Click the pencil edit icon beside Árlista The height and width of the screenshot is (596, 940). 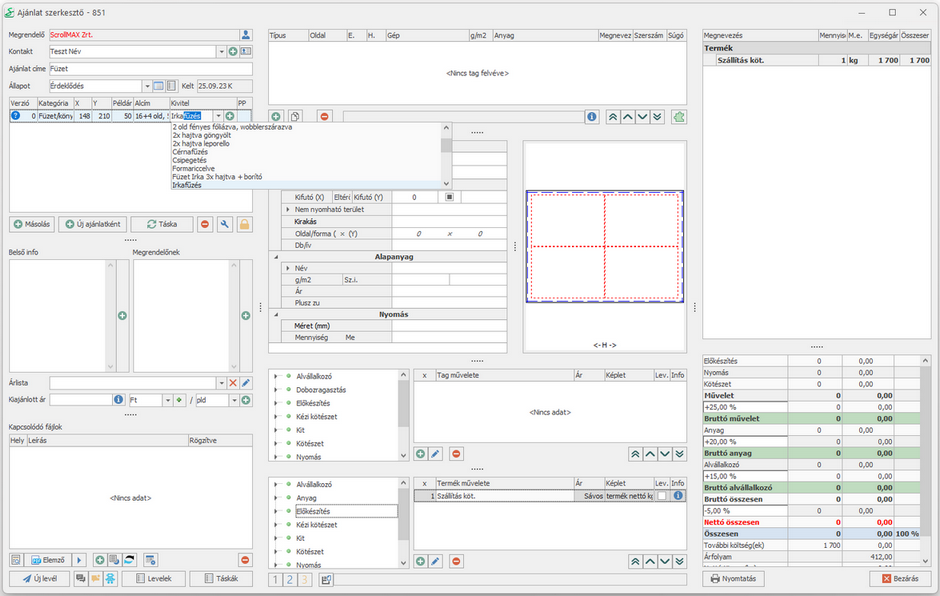coord(246,383)
